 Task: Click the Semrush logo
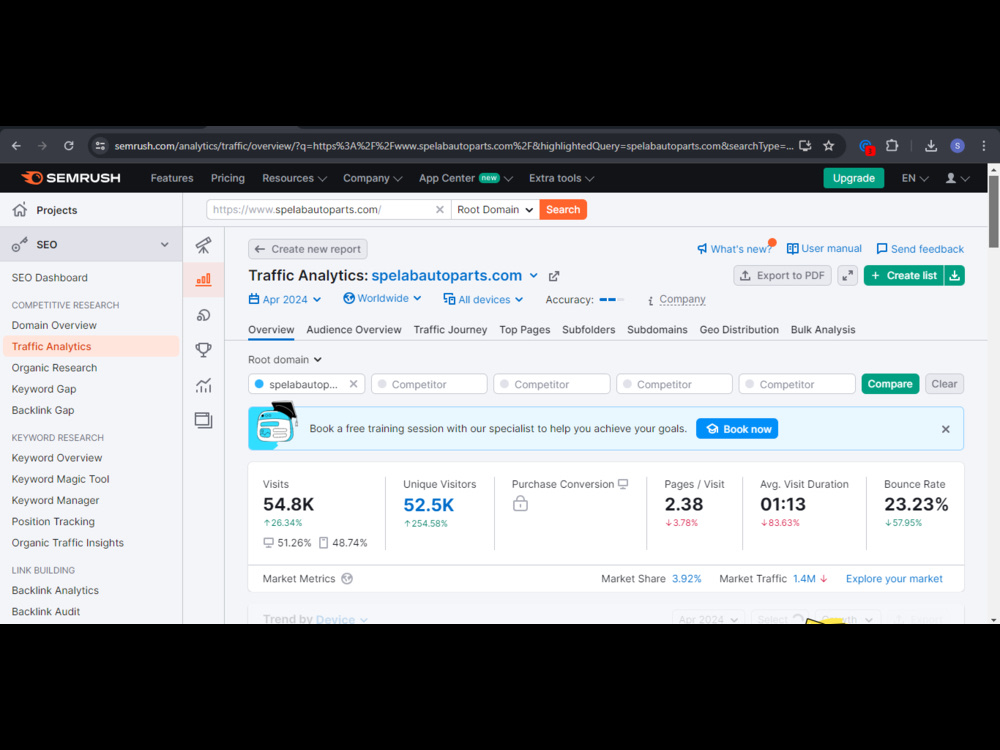pyautogui.click(x=71, y=178)
